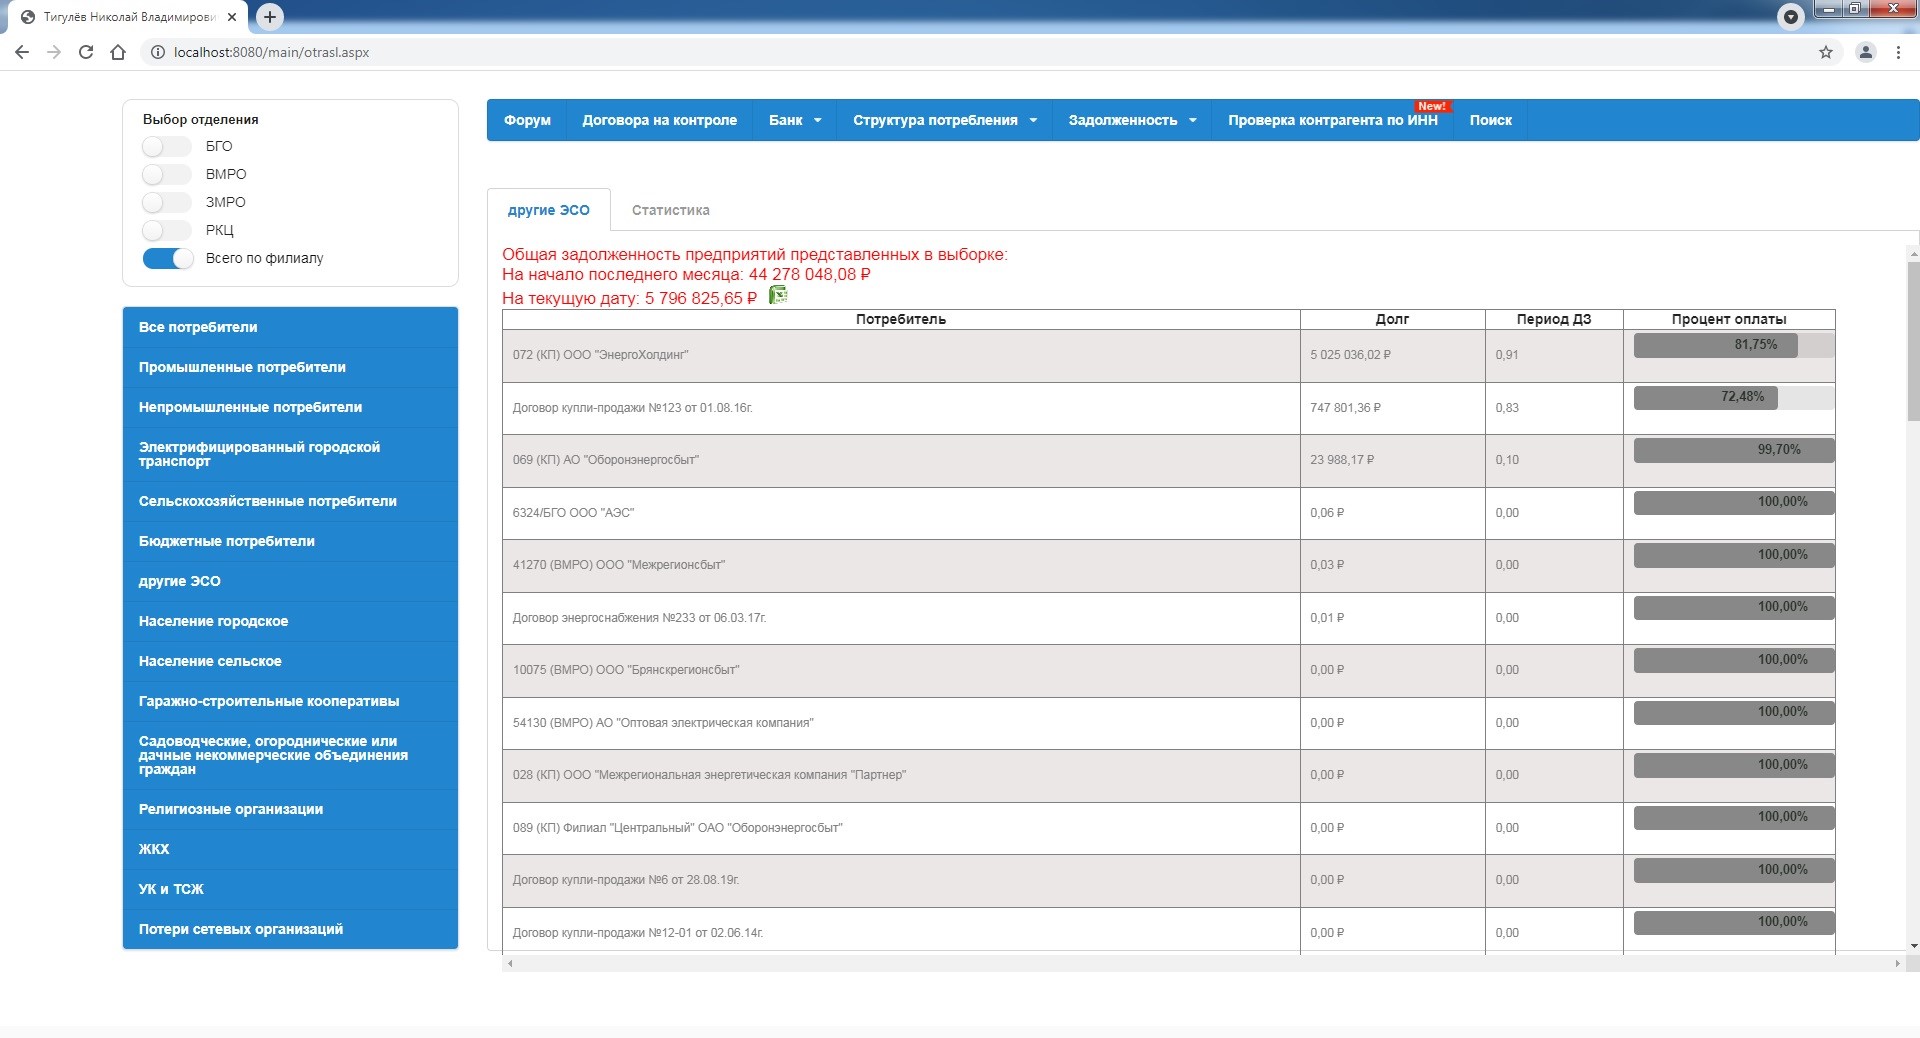Image resolution: width=1920 pixels, height=1038 pixels.
Task: Open 'Проверка контрагента по ИНН' link
Action: pyautogui.click(x=1332, y=120)
